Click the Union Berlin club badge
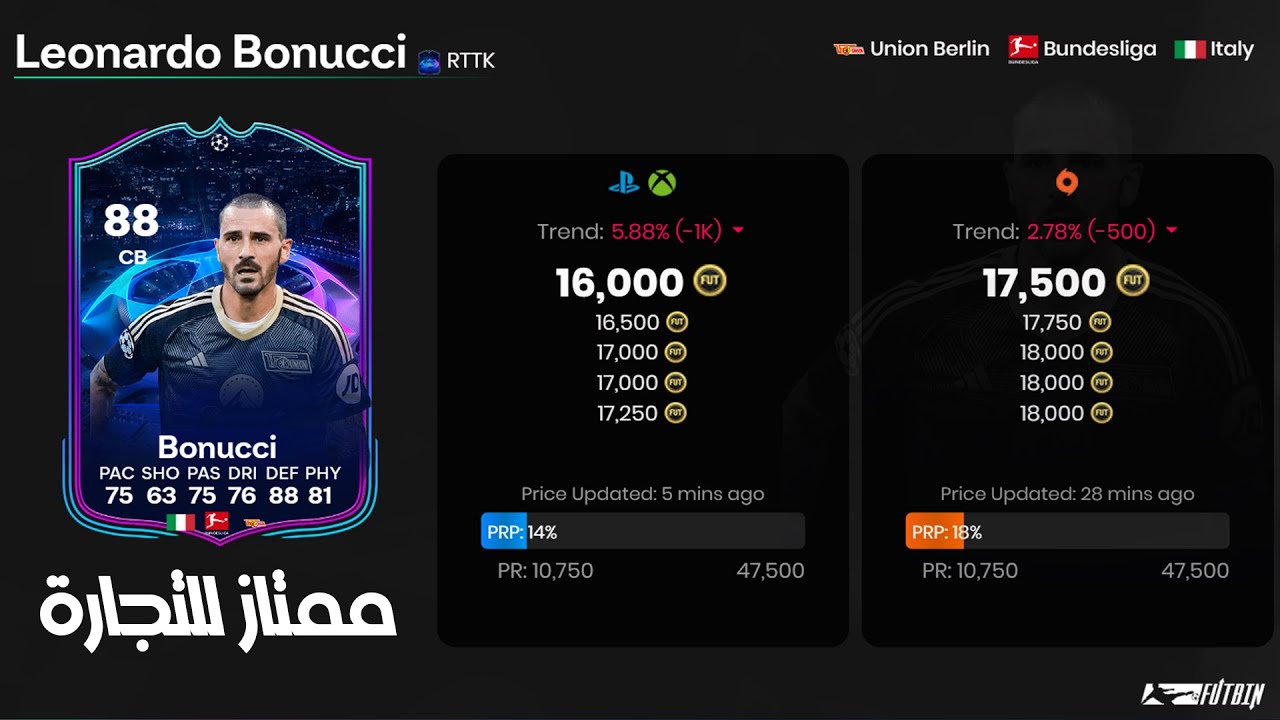The image size is (1280, 720). [x=848, y=48]
